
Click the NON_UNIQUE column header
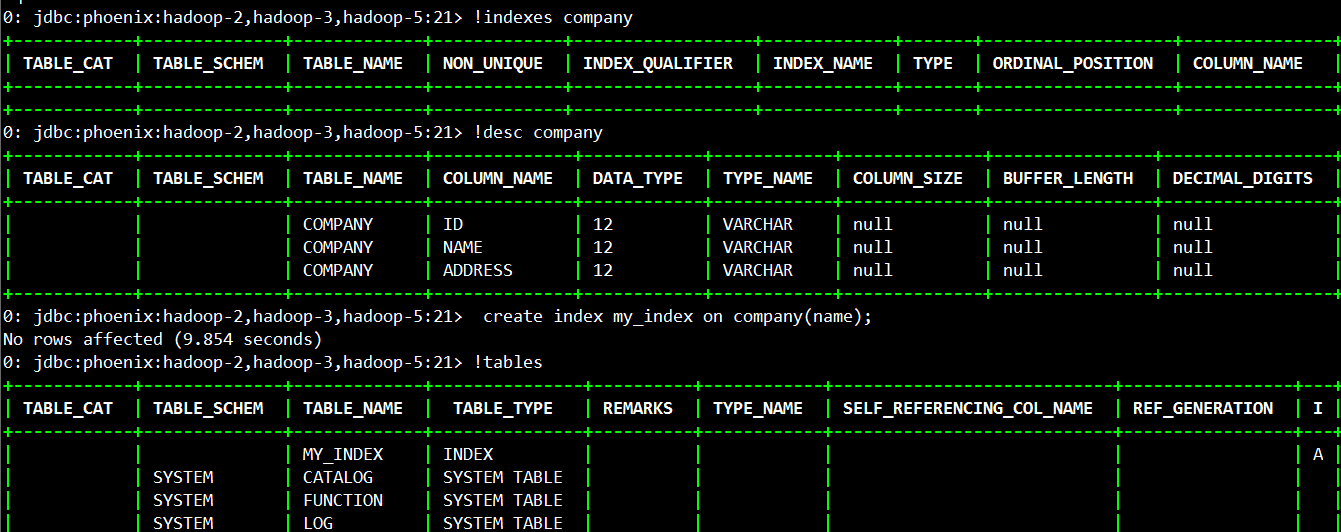(x=493, y=63)
